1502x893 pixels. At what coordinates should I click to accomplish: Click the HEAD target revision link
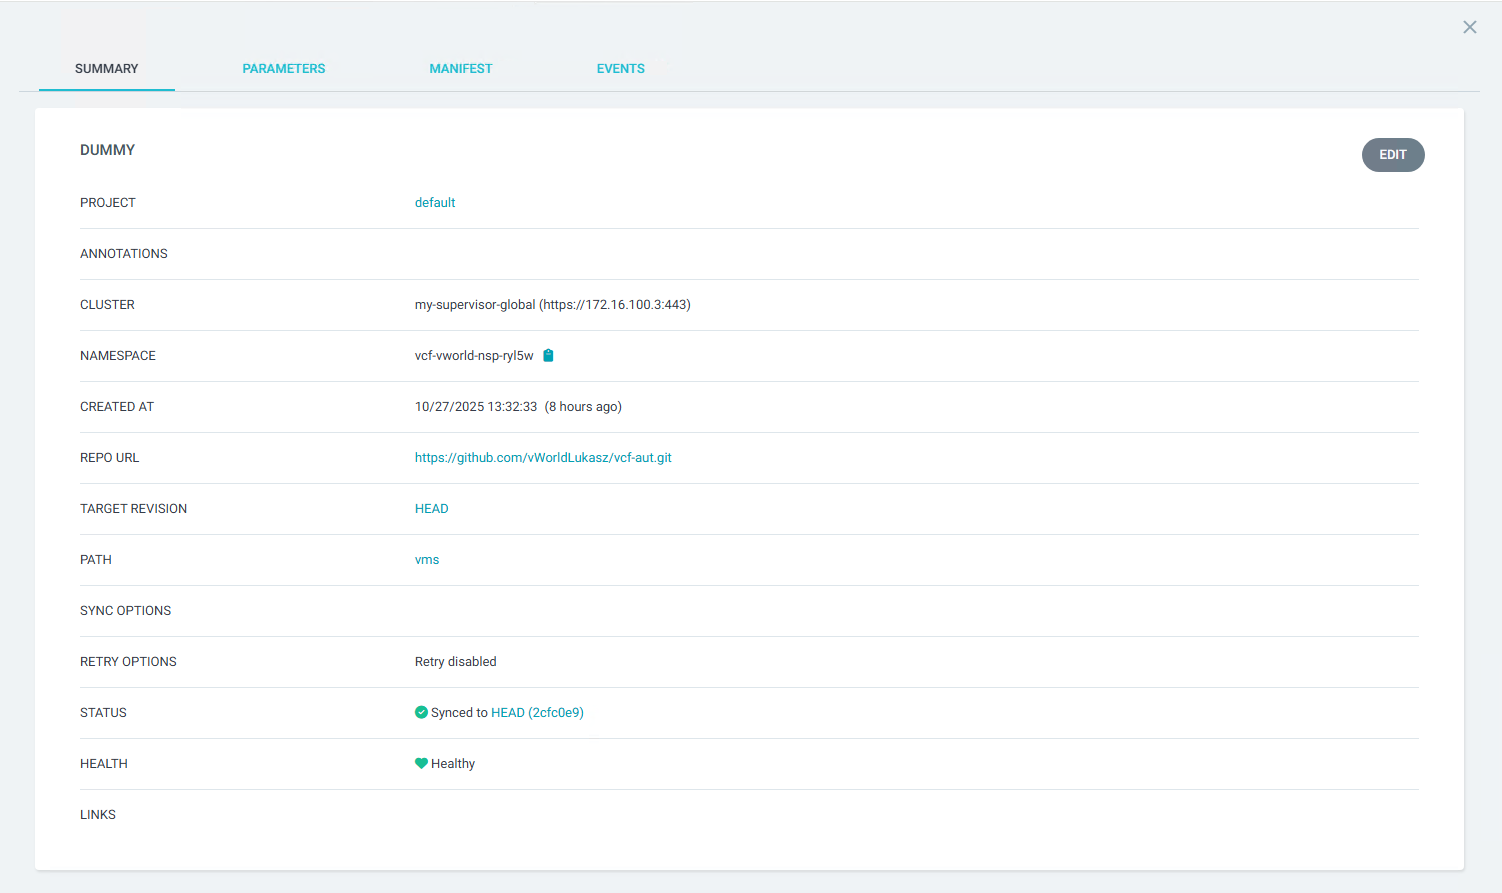tap(431, 509)
